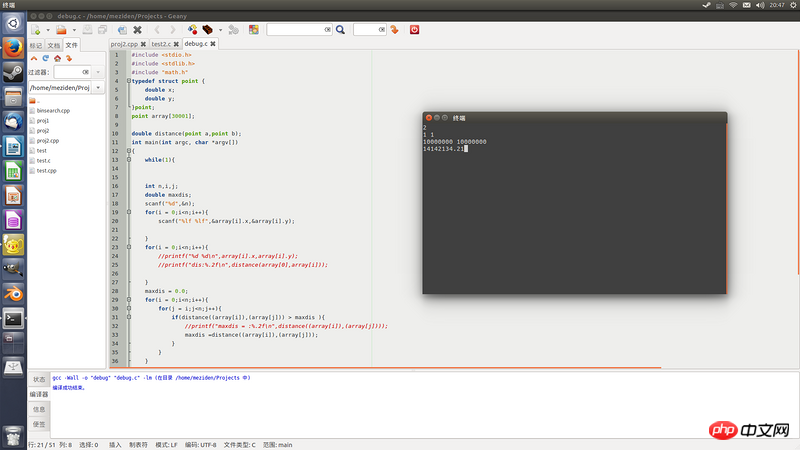
Task: Select test.c in file list
Action: [43, 161]
